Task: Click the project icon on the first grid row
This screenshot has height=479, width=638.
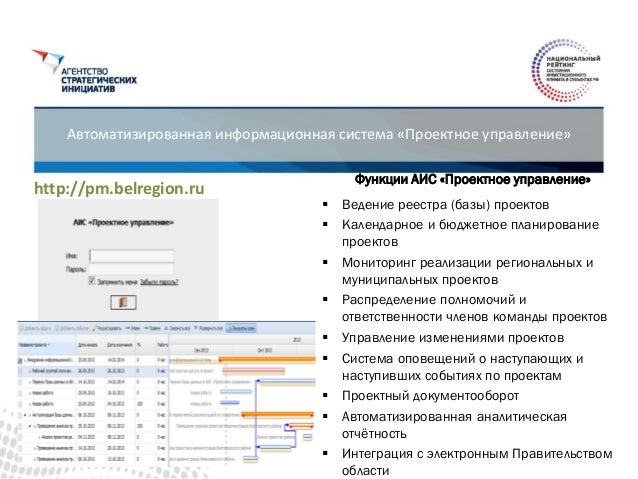Action: pos(20,360)
